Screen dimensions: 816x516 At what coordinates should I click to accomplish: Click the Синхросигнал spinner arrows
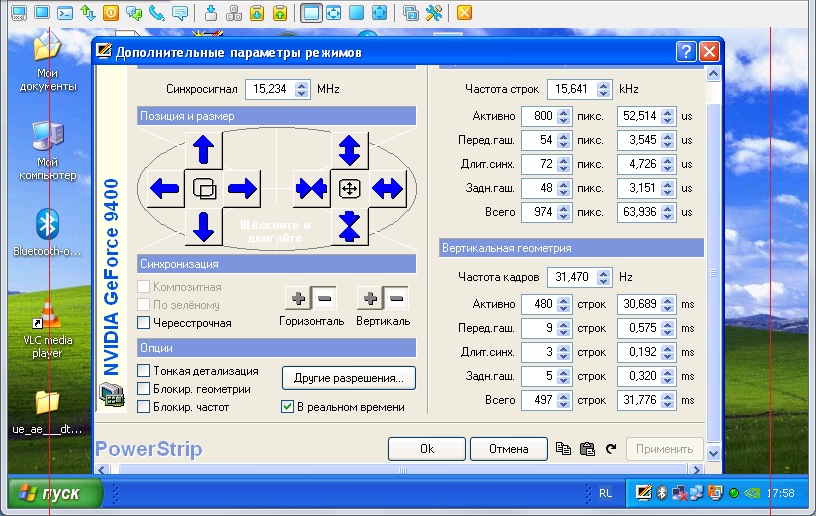click(x=302, y=89)
